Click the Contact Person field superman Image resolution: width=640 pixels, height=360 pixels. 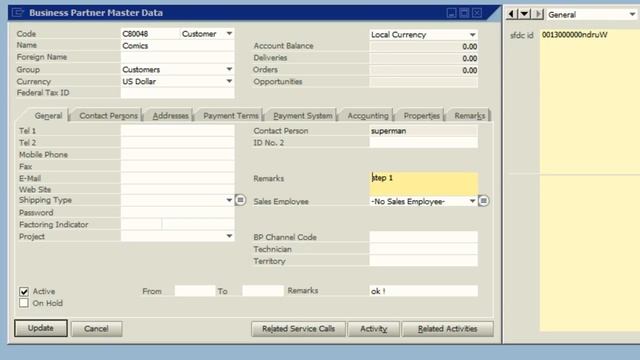click(x=423, y=131)
